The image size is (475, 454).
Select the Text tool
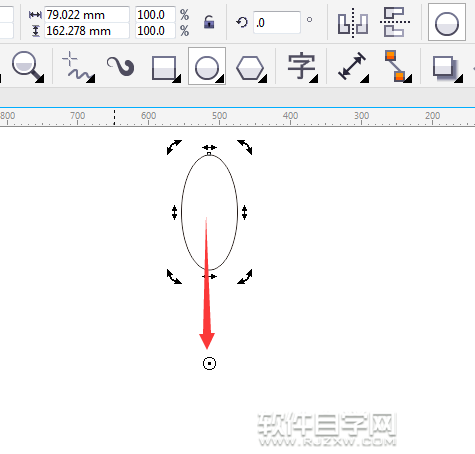pyautogui.click(x=302, y=67)
